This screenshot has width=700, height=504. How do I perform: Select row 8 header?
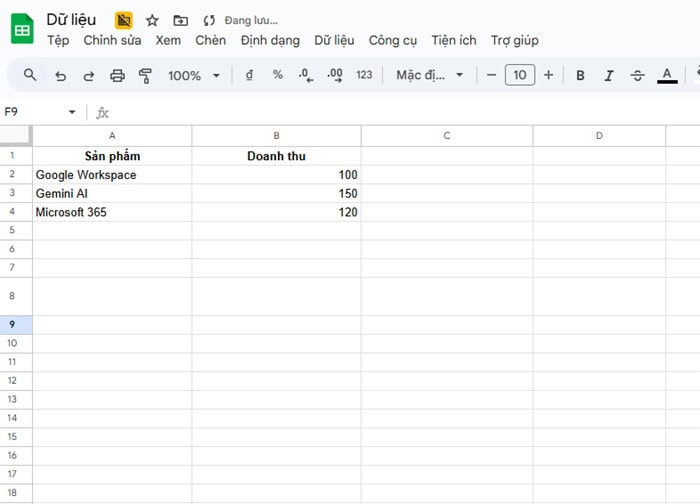coord(12,296)
